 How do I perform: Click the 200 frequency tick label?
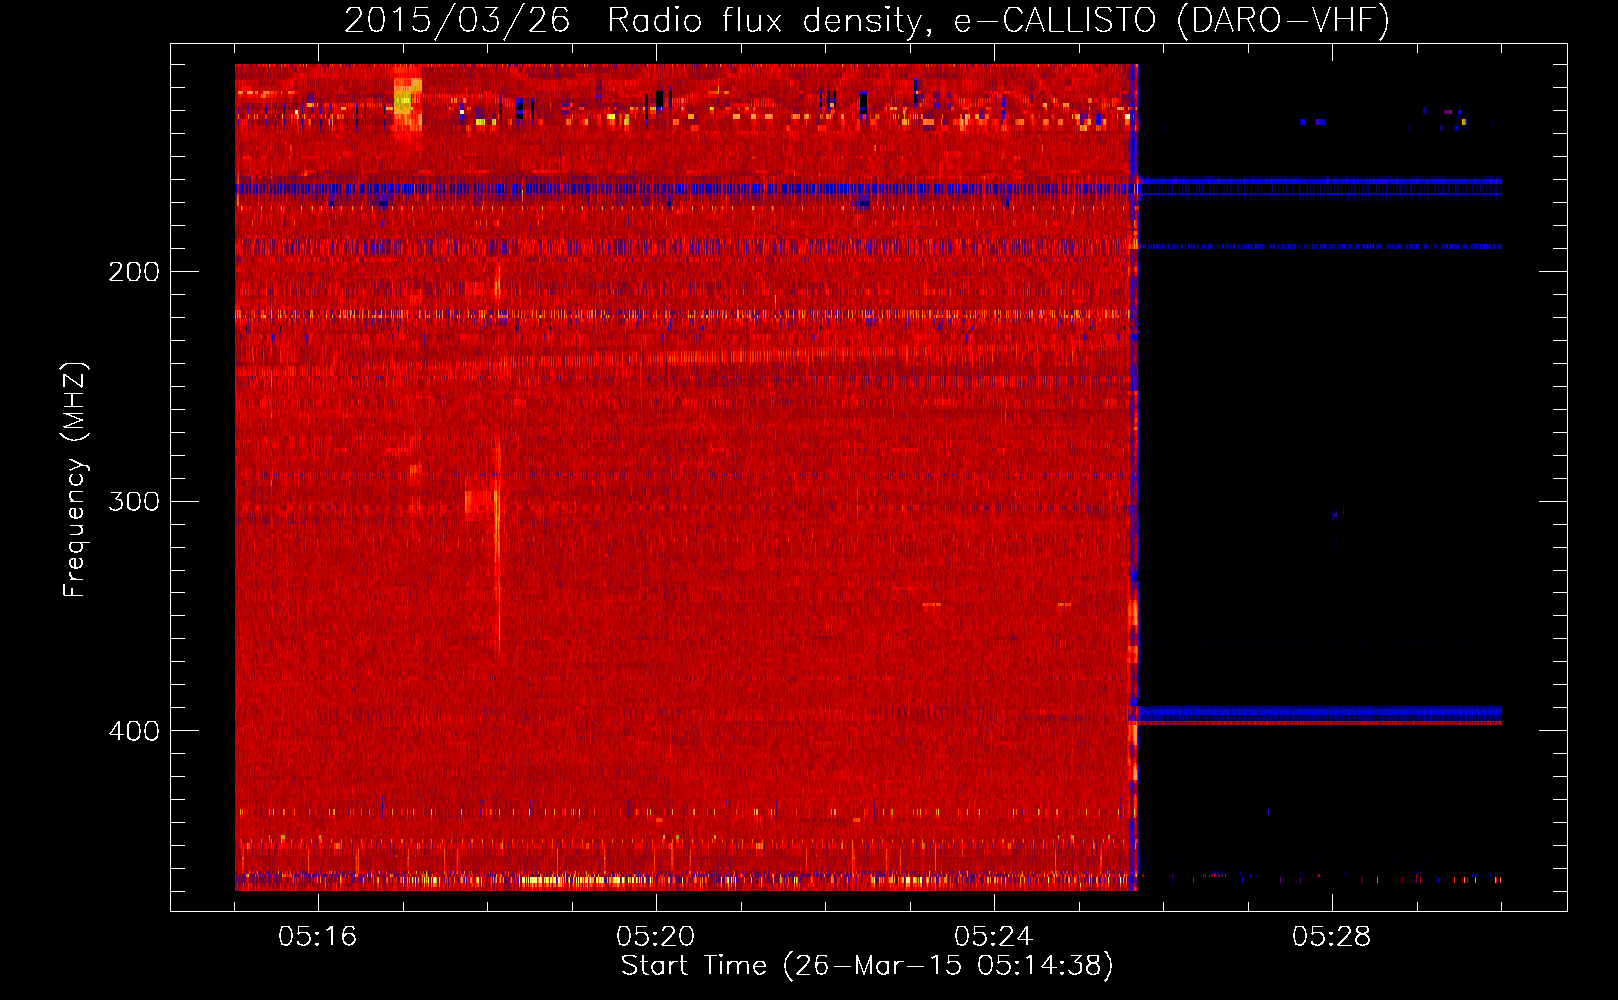[x=134, y=271]
